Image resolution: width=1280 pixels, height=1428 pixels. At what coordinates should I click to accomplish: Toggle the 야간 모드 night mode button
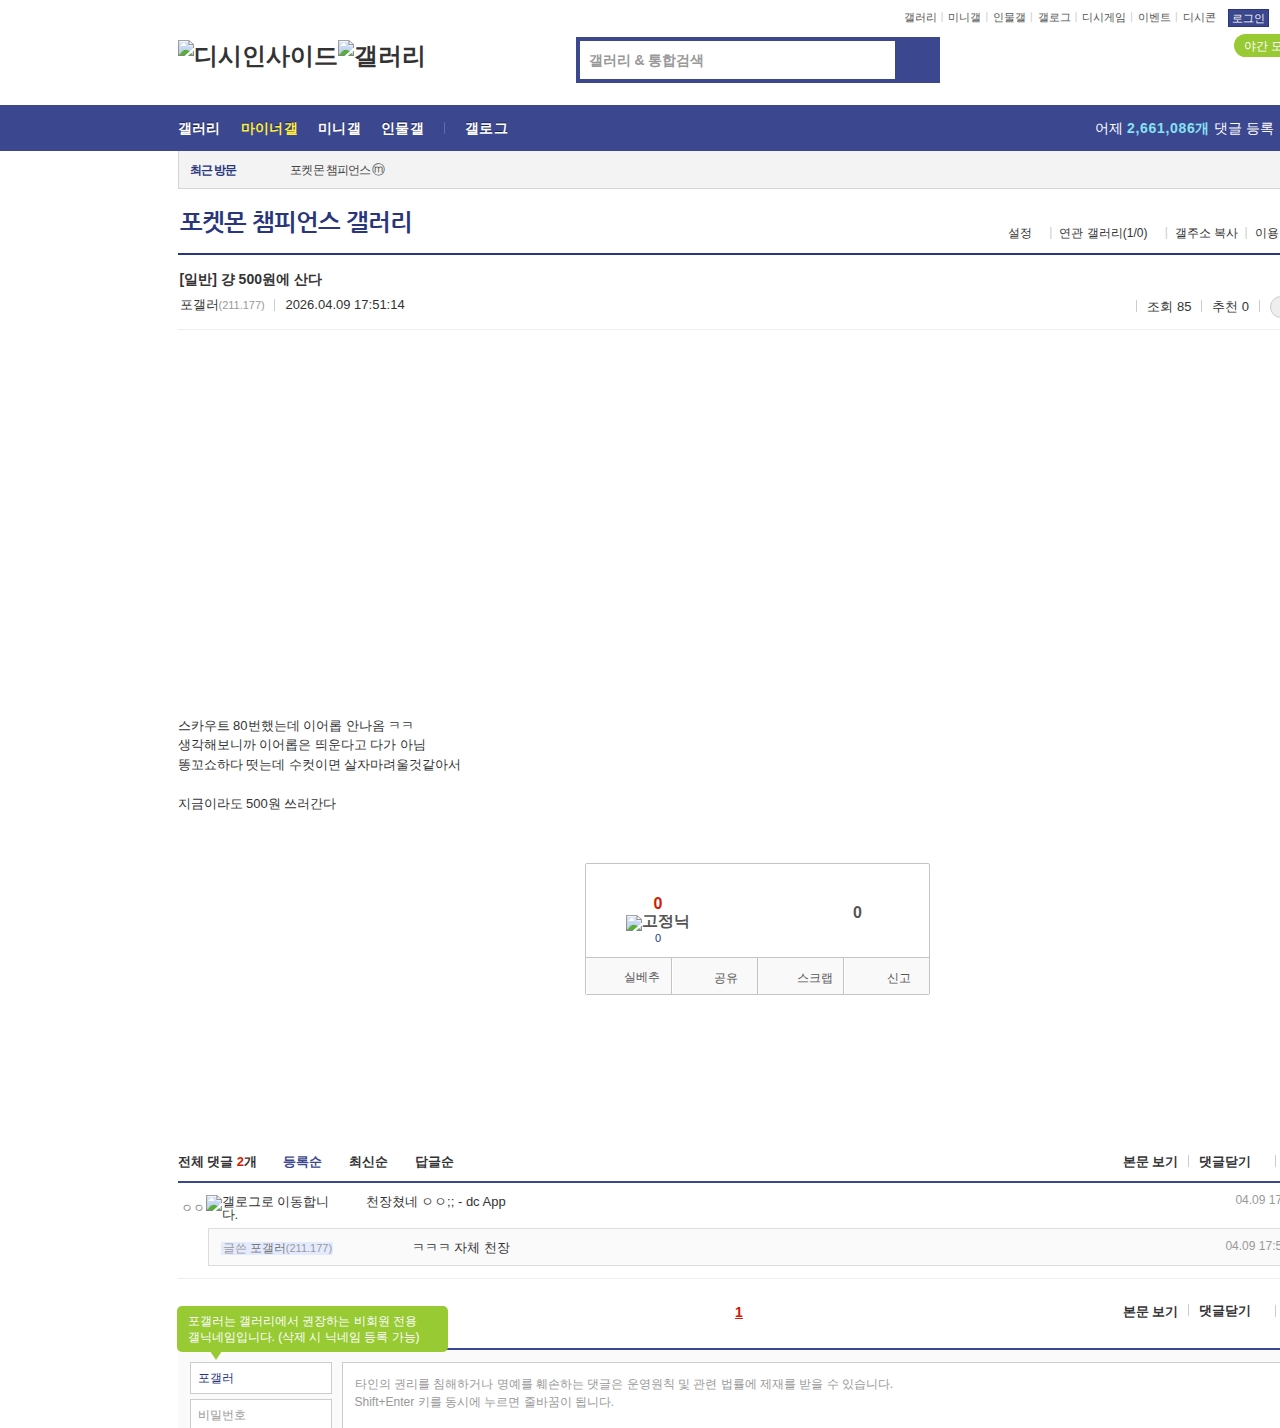(x=1258, y=46)
